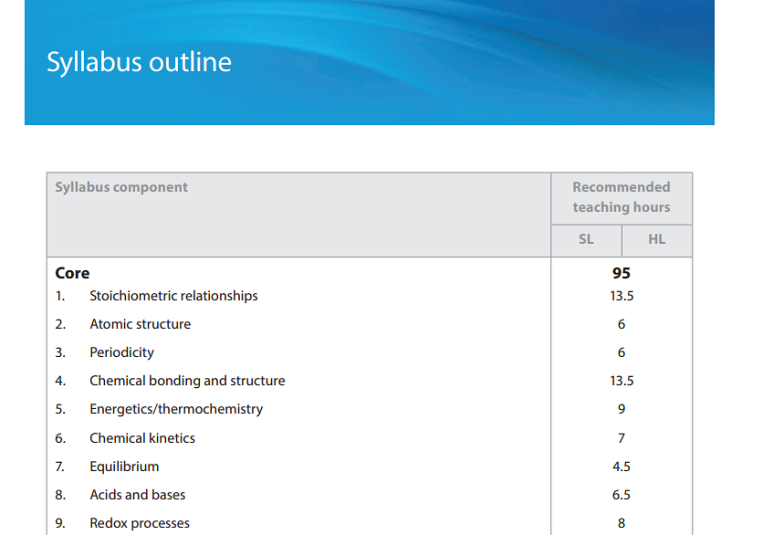Click the hours value "8" for Redox processes
The height and width of the screenshot is (535, 773).
(621, 523)
